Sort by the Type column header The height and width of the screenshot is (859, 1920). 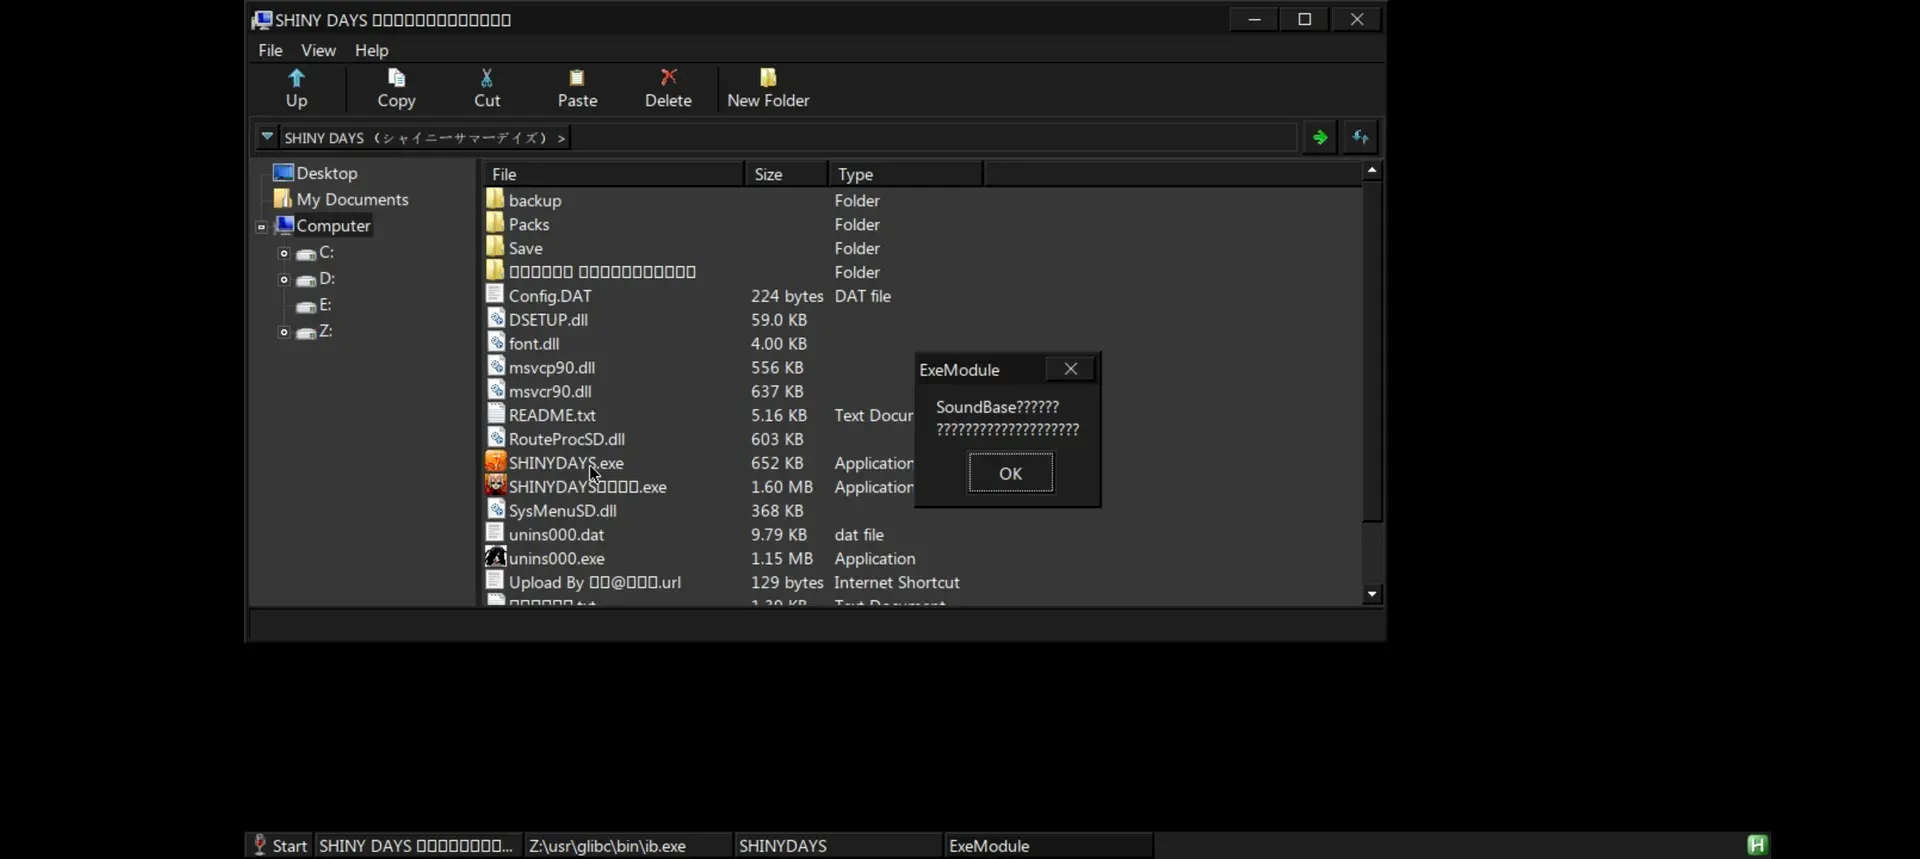click(x=905, y=174)
